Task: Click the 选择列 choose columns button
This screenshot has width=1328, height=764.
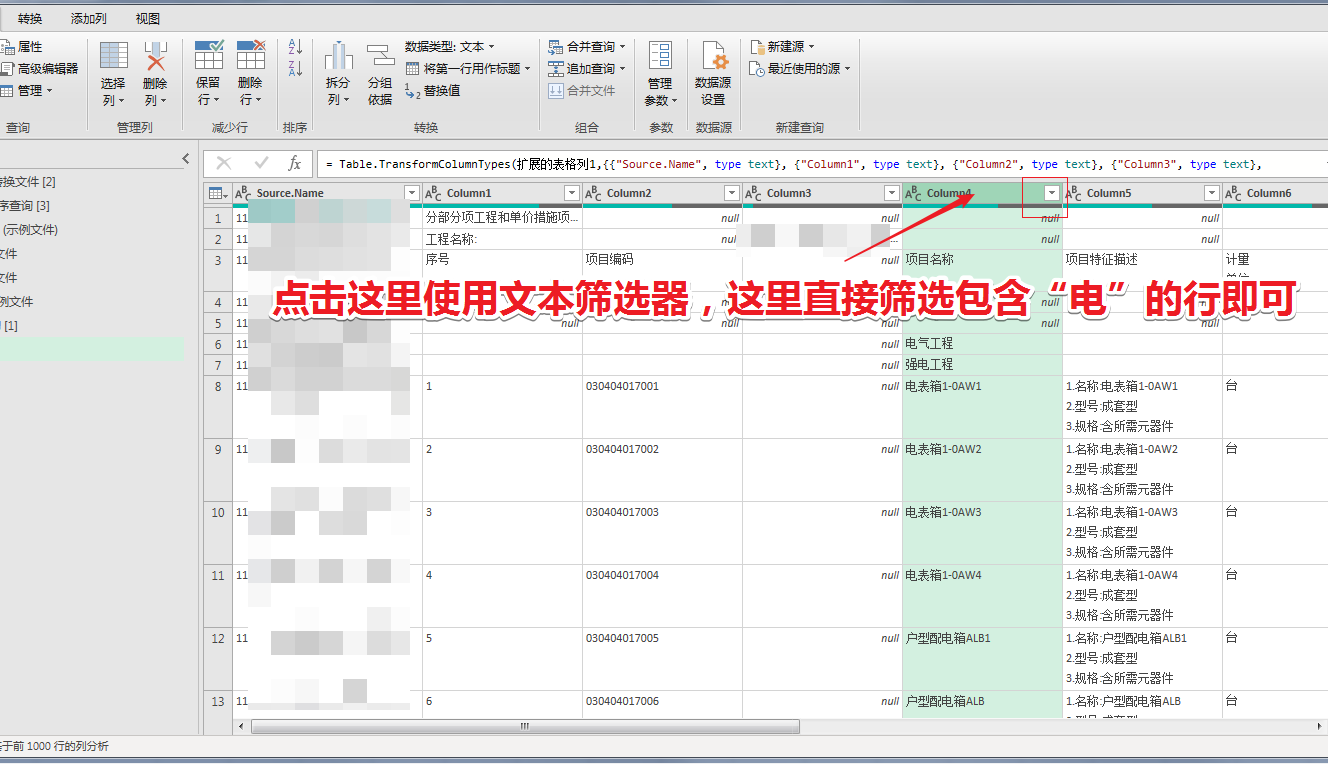Action: 113,74
